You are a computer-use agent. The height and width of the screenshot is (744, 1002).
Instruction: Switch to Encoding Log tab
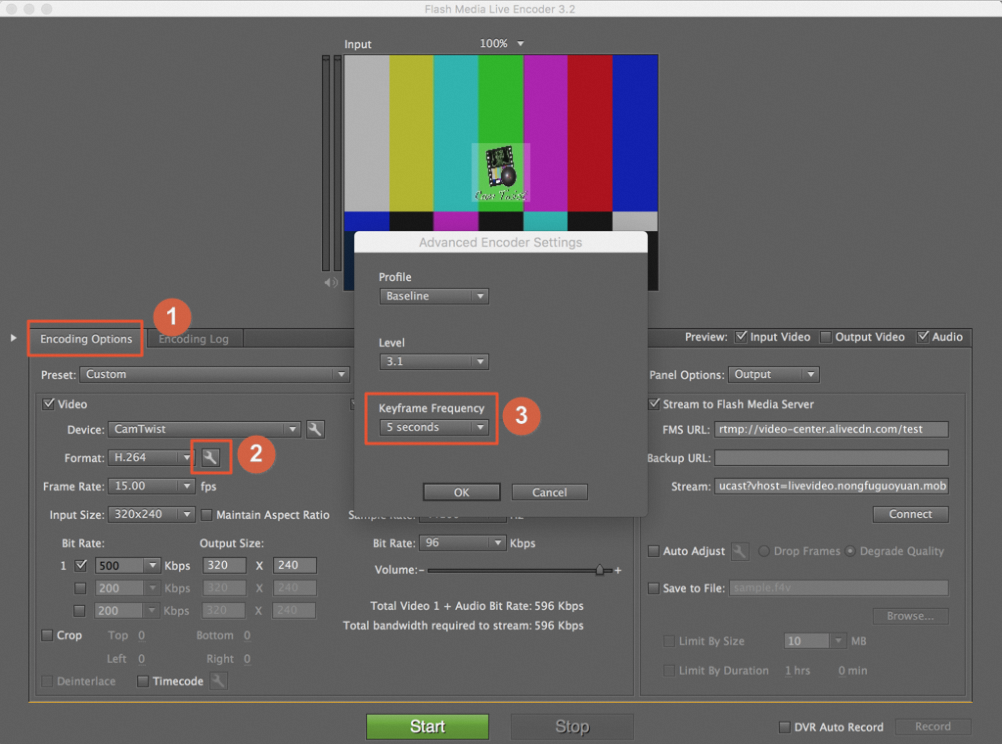point(194,339)
